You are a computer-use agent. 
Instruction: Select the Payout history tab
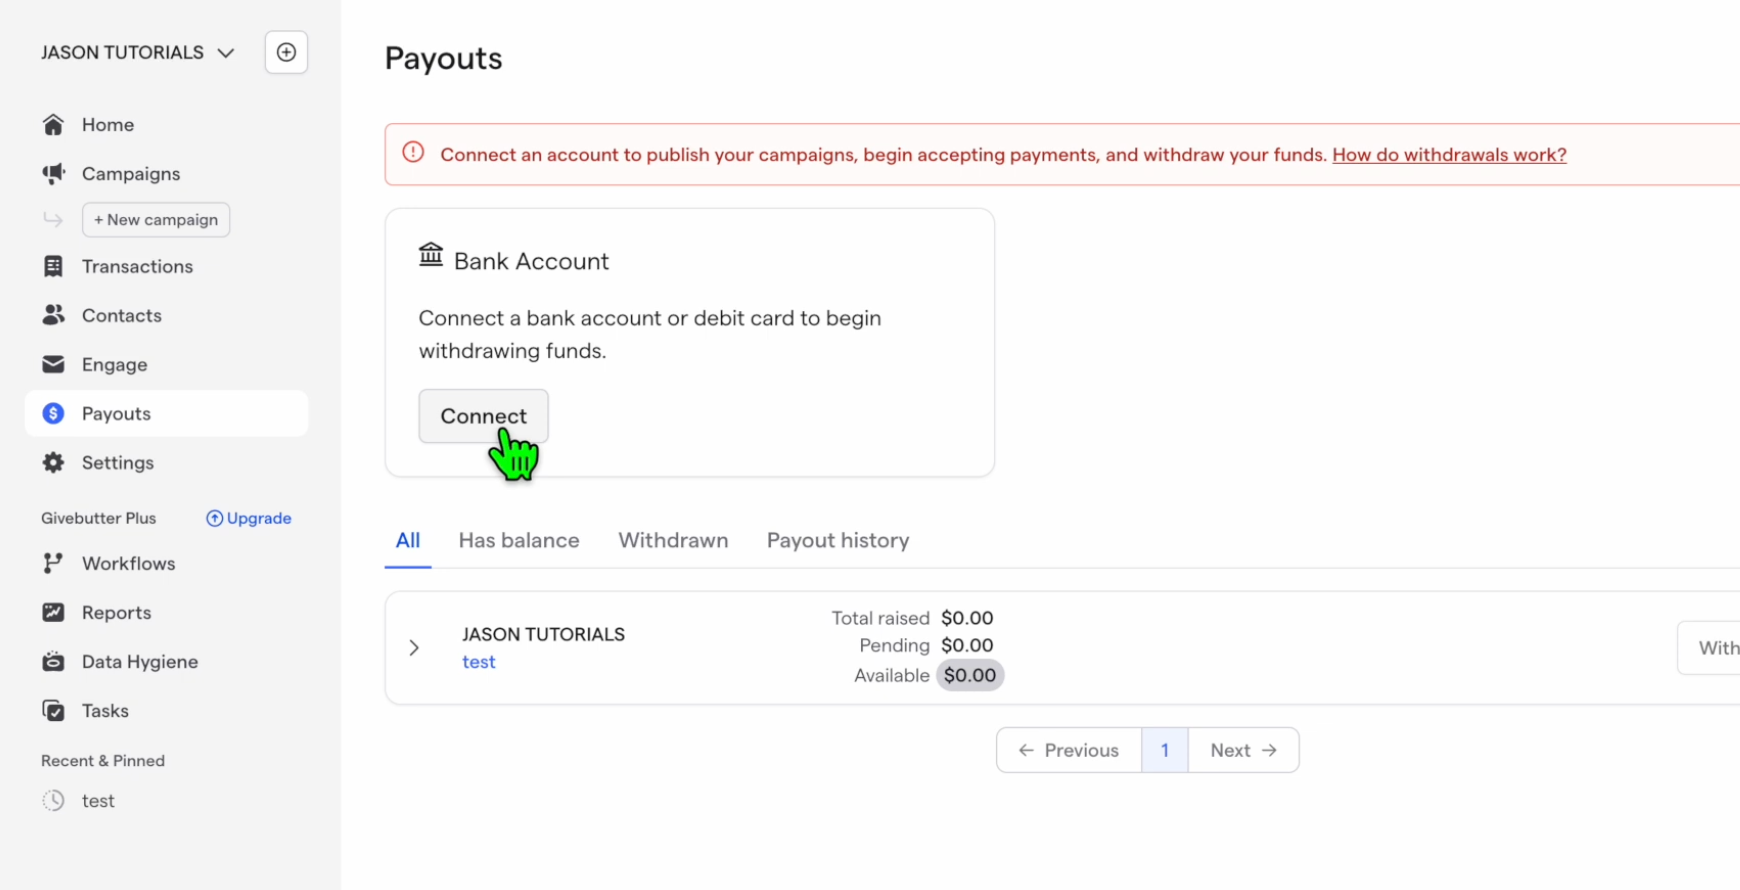837,541
